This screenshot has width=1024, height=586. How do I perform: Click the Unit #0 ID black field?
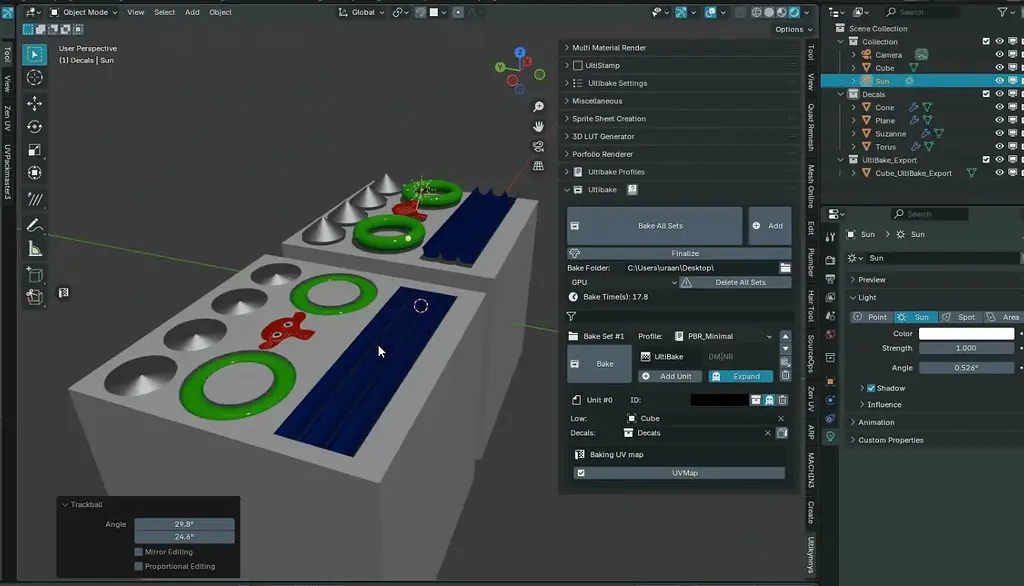[x=719, y=400]
